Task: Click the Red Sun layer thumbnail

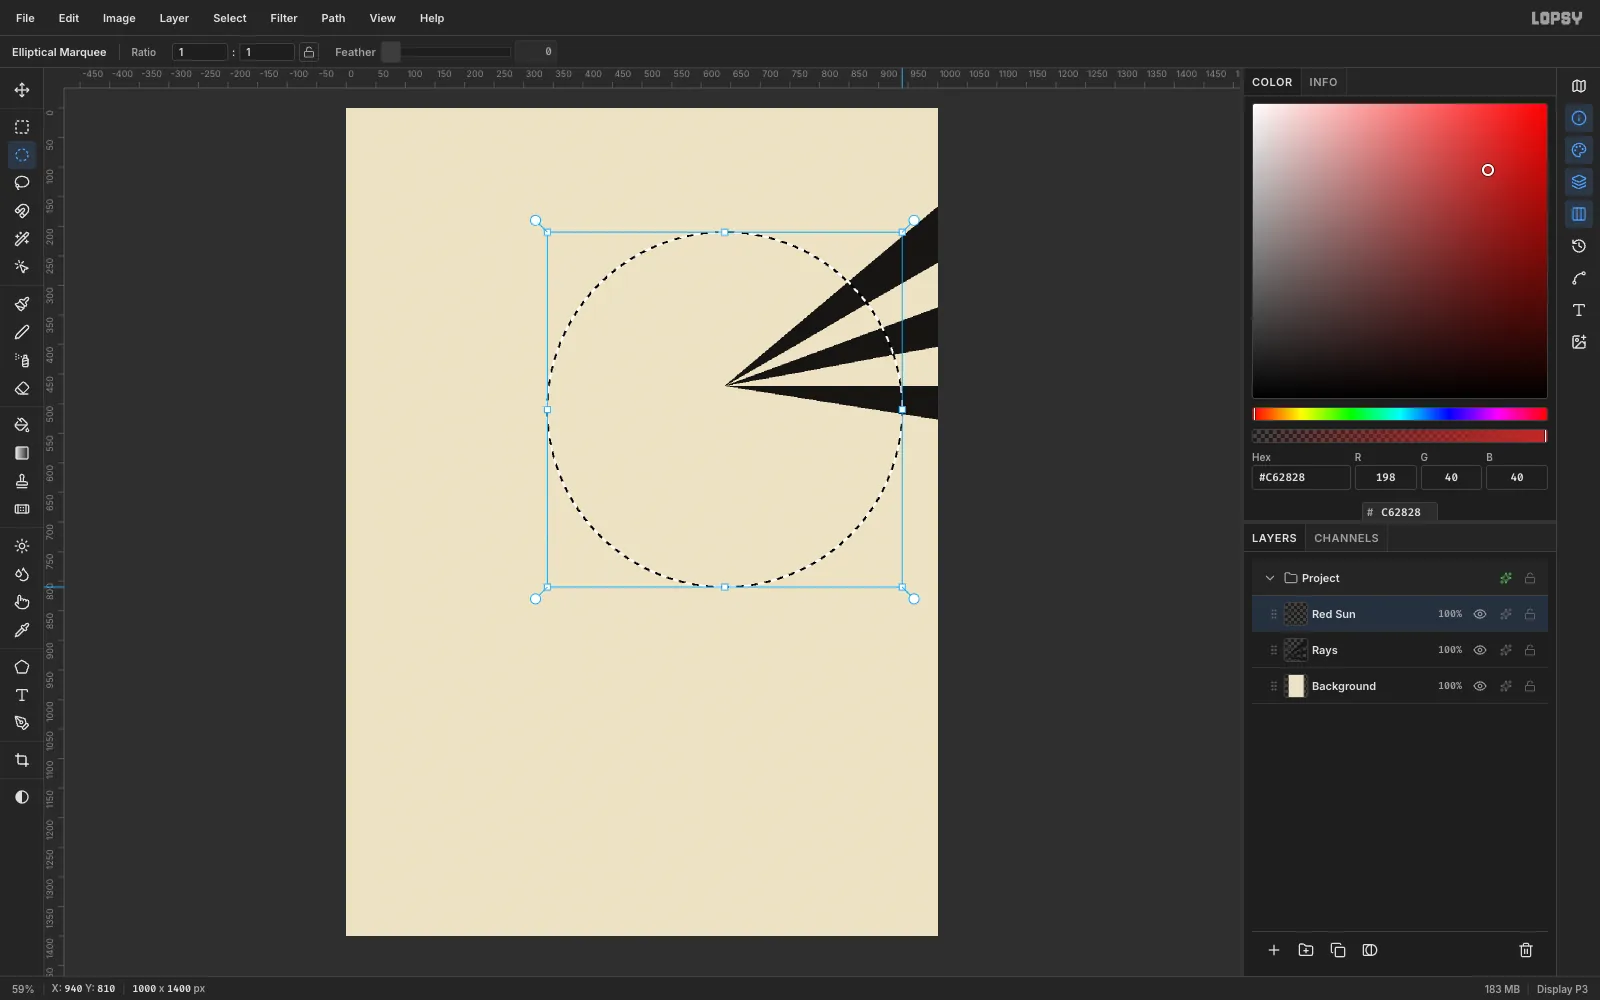Action: tap(1296, 614)
